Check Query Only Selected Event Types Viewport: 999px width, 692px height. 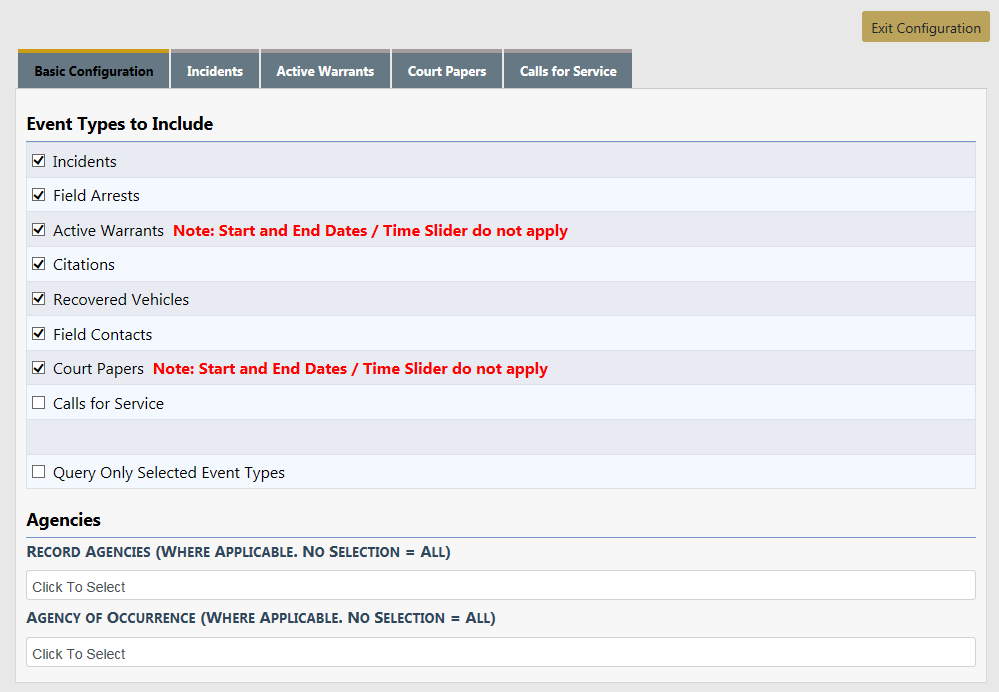click(x=39, y=472)
